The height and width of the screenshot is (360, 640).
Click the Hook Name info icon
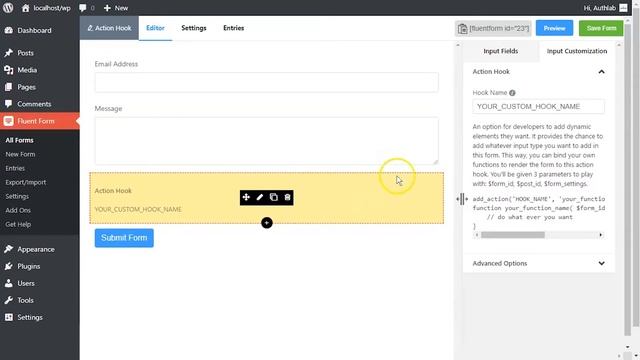512,93
